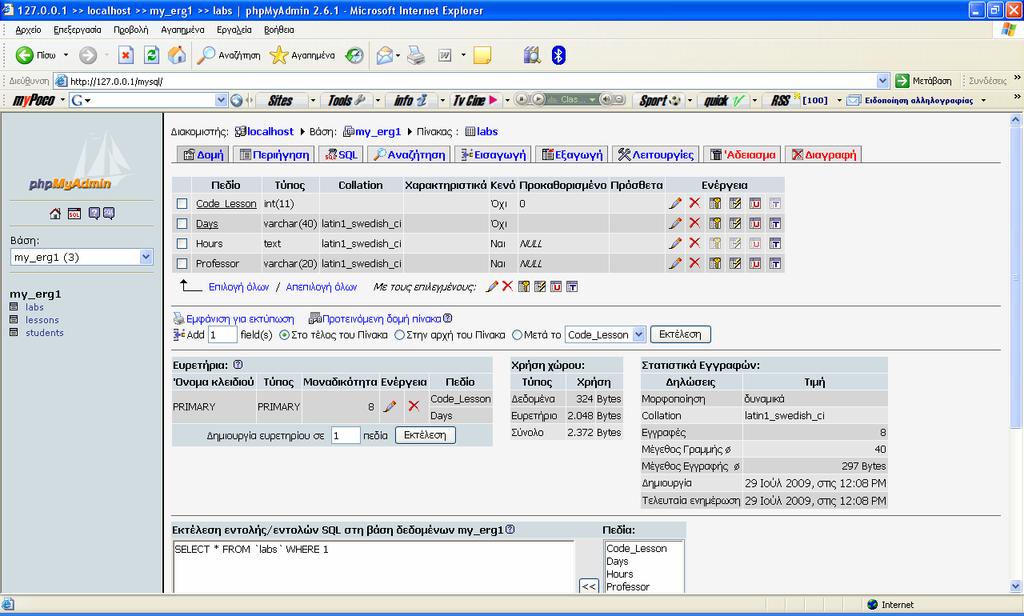Click bulk delete X after 'Με τους επιλεγμένους'
The height and width of the screenshot is (616, 1024).
pyautogui.click(x=507, y=287)
